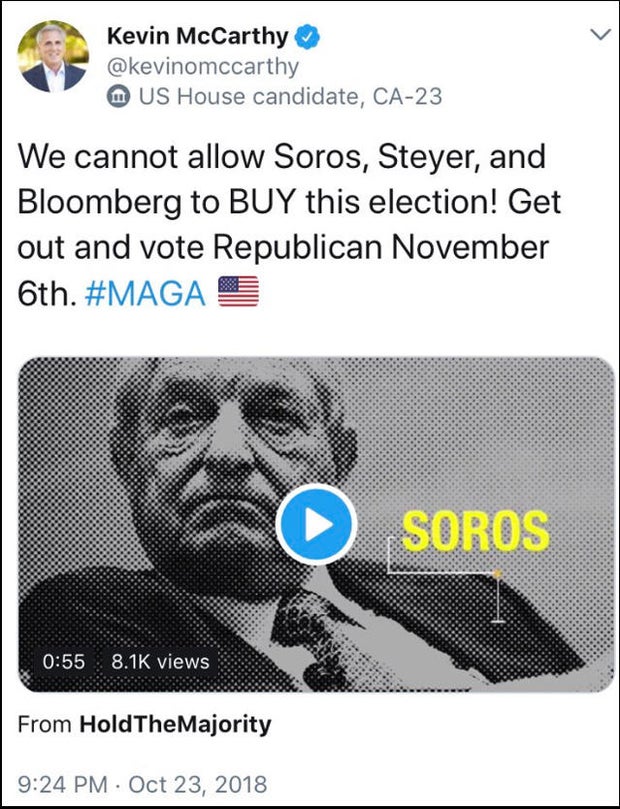This screenshot has width=620, height=809.
Task: Open the Kevin McCarthy display name
Action: 197,38
